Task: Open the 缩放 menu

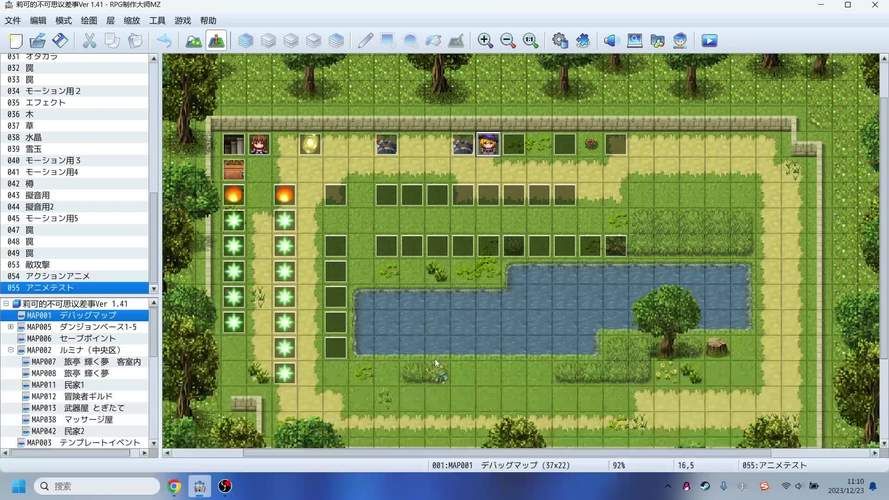Action: pos(132,20)
